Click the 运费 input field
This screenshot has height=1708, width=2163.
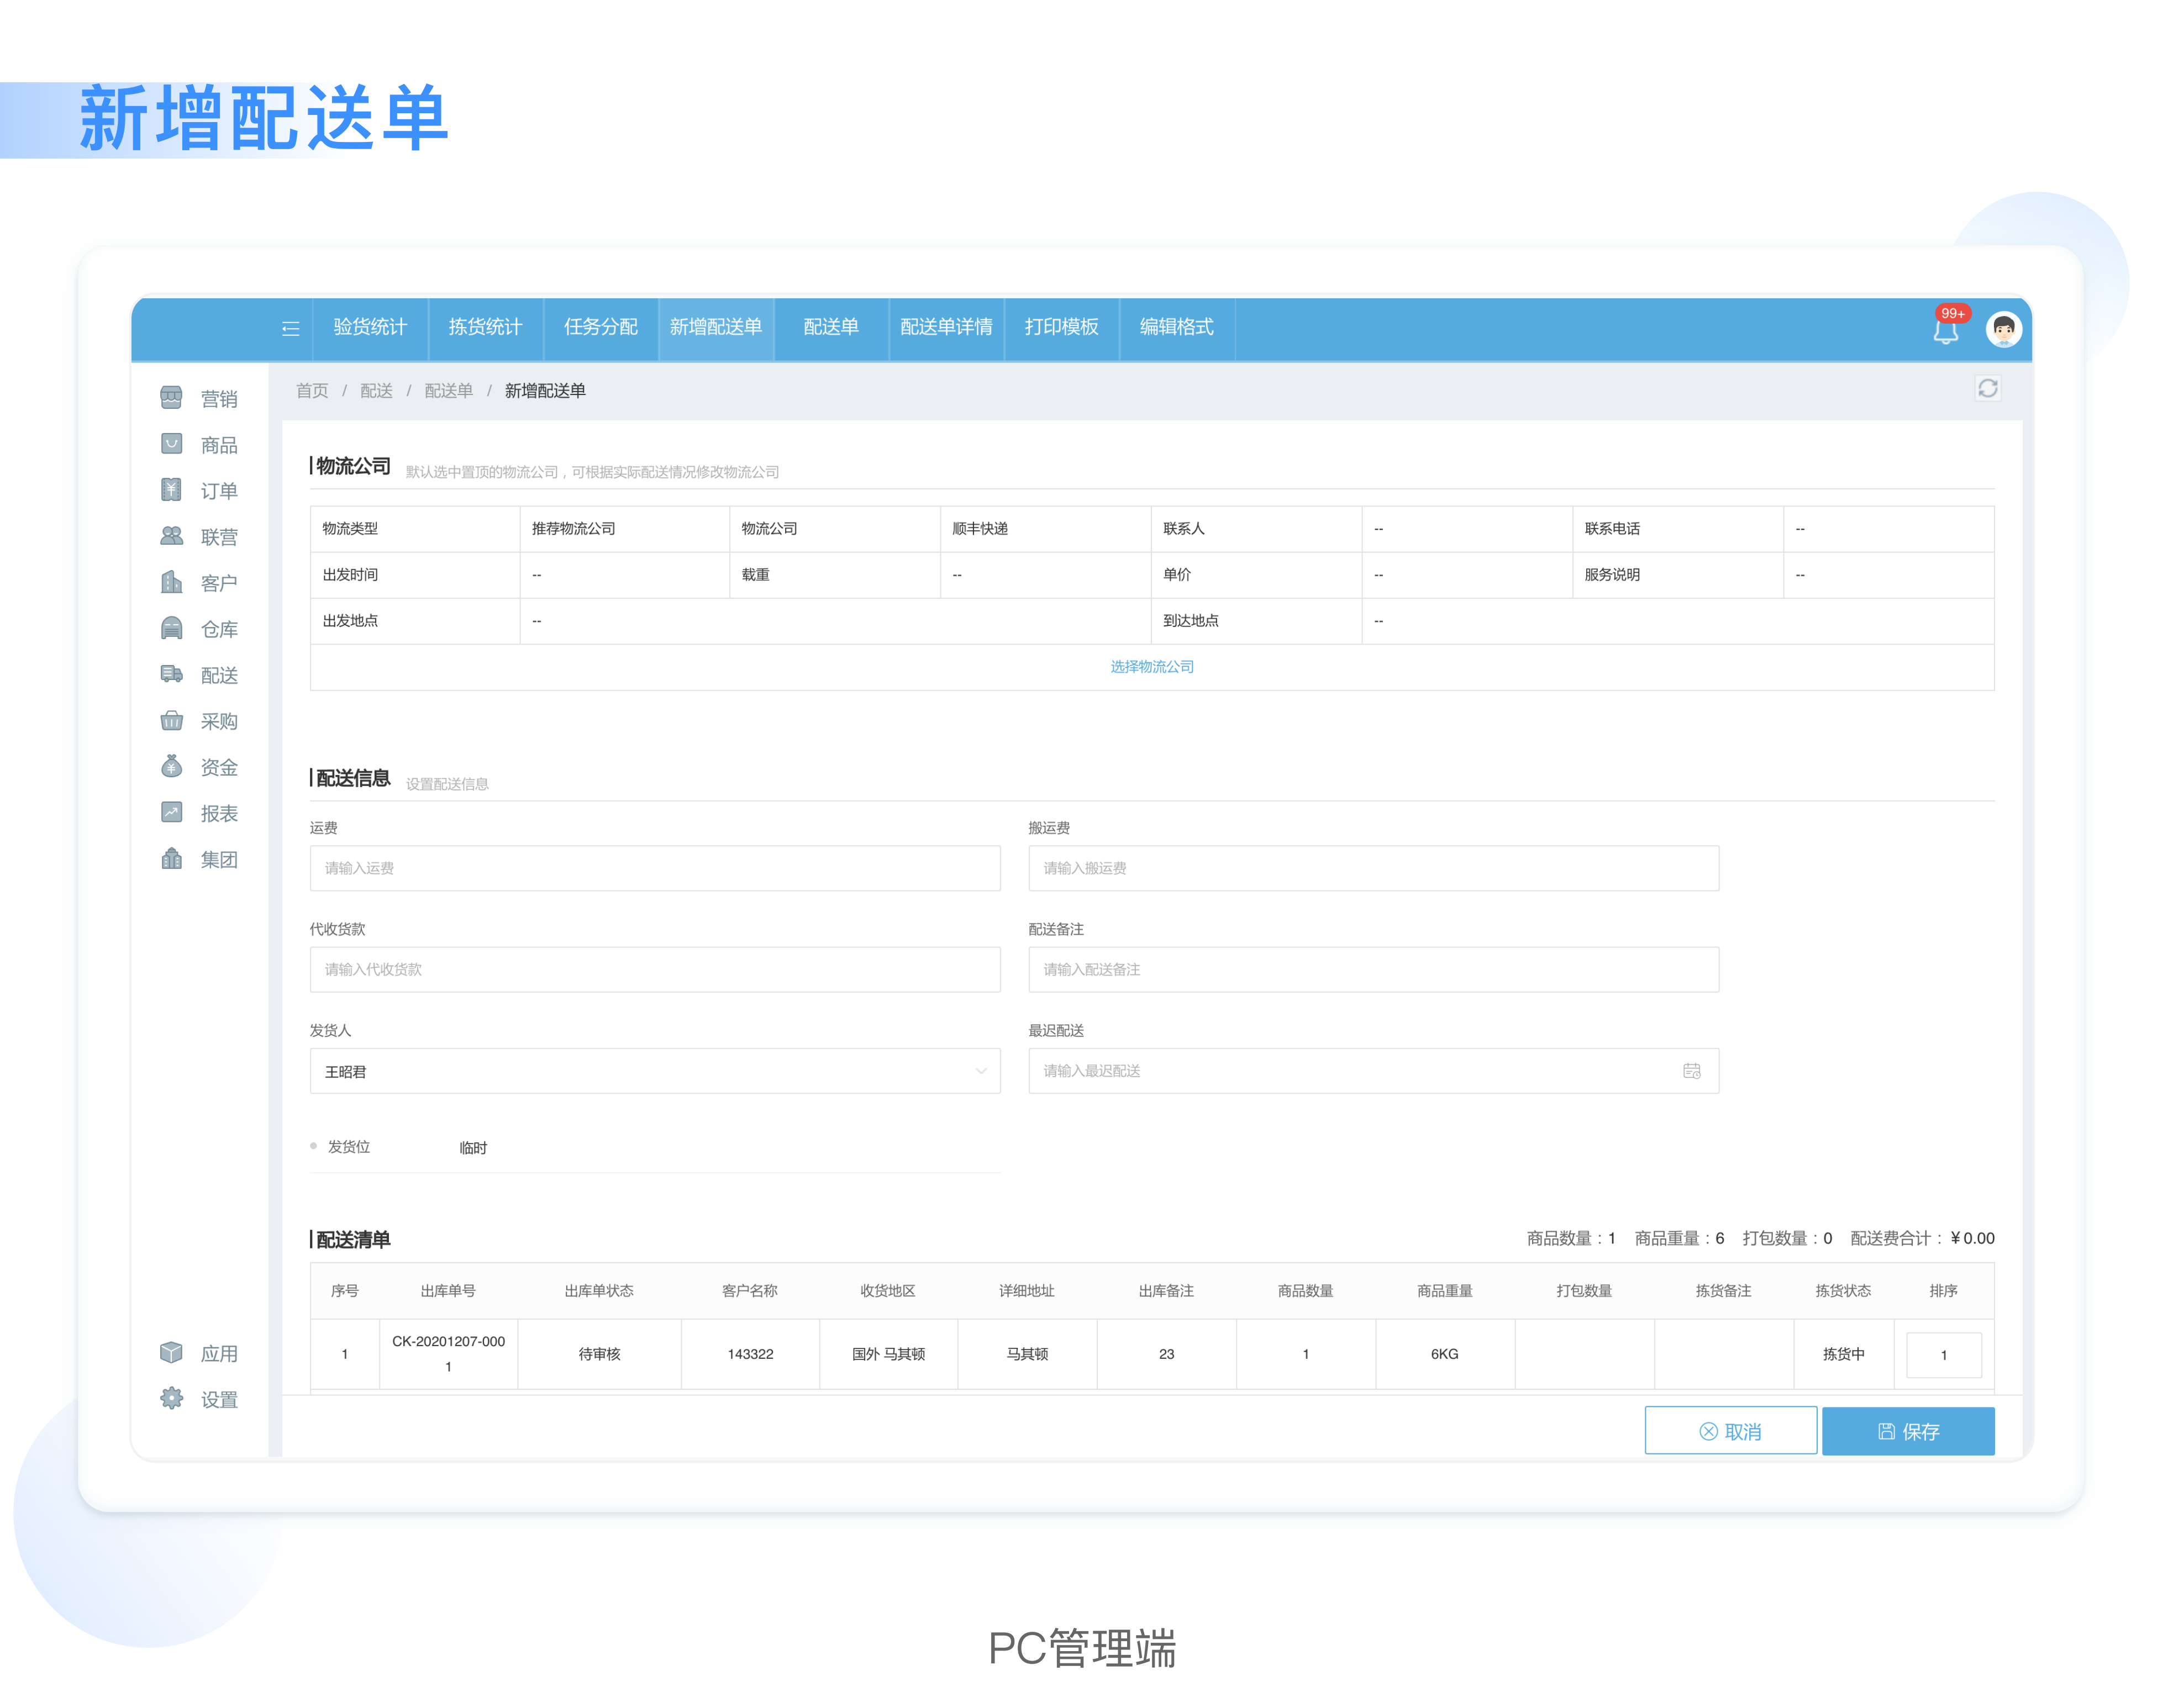654,868
